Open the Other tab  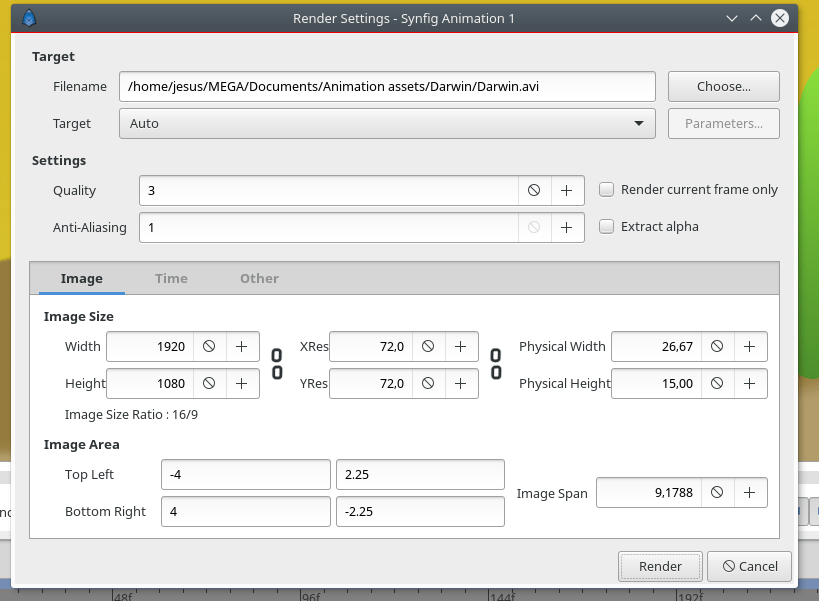[260, 278]
